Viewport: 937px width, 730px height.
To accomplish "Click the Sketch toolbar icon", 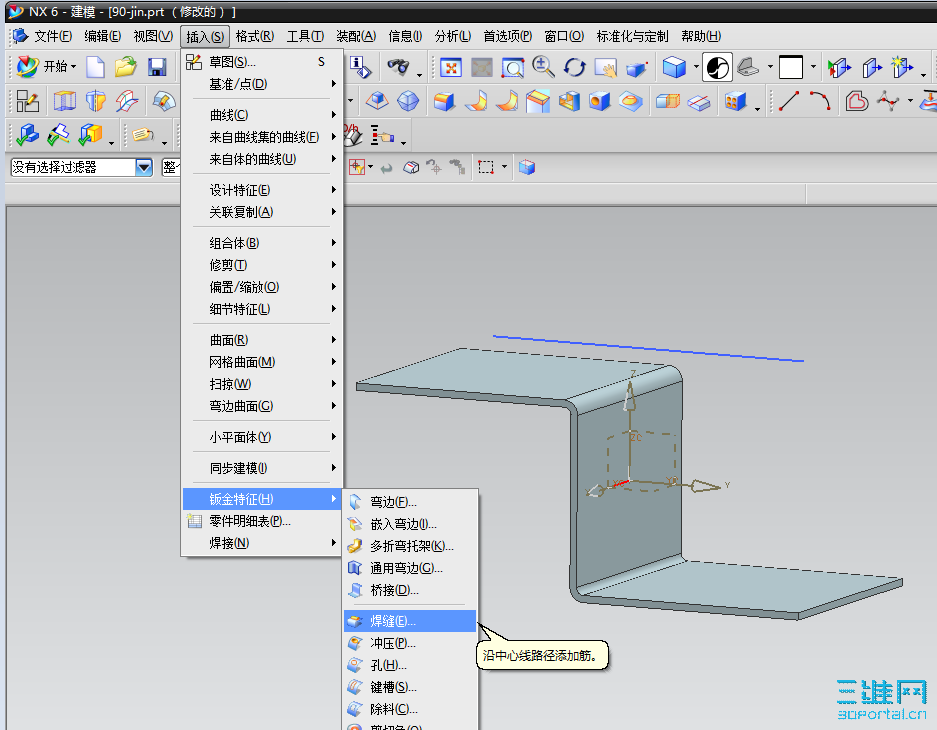I will tap(27, 102).
